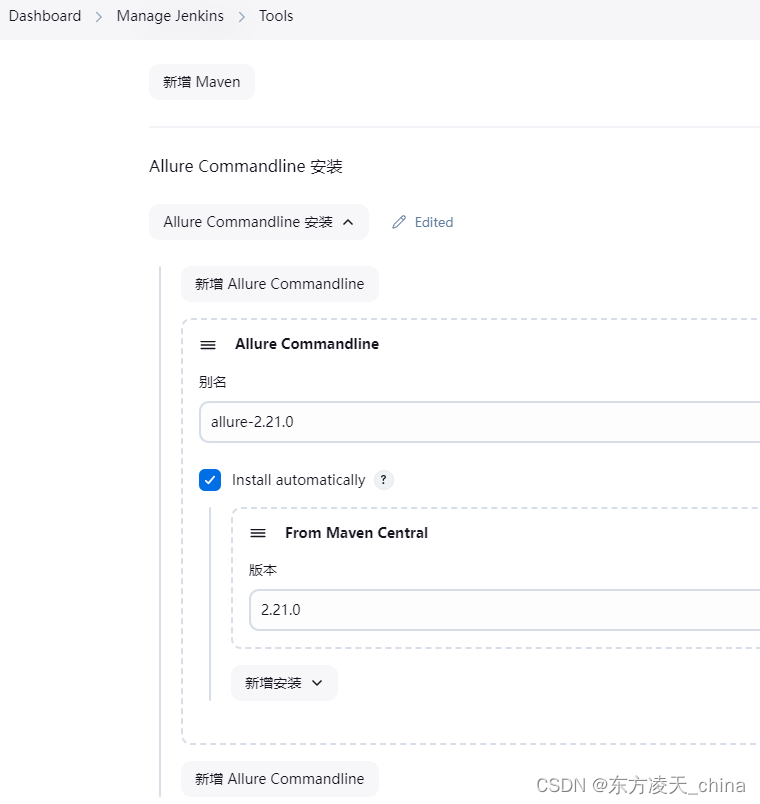The image size is (760, 804).
Task: Click the drag handle beside Allure Commandline
Action: coord(208,344)
